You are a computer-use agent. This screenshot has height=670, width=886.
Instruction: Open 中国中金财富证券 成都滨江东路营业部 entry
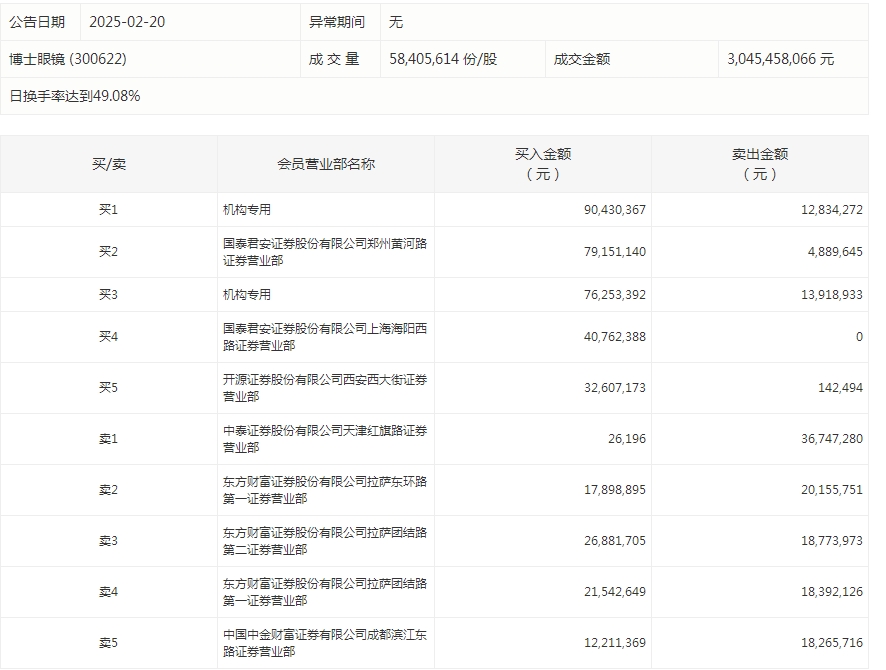[325, 643]
